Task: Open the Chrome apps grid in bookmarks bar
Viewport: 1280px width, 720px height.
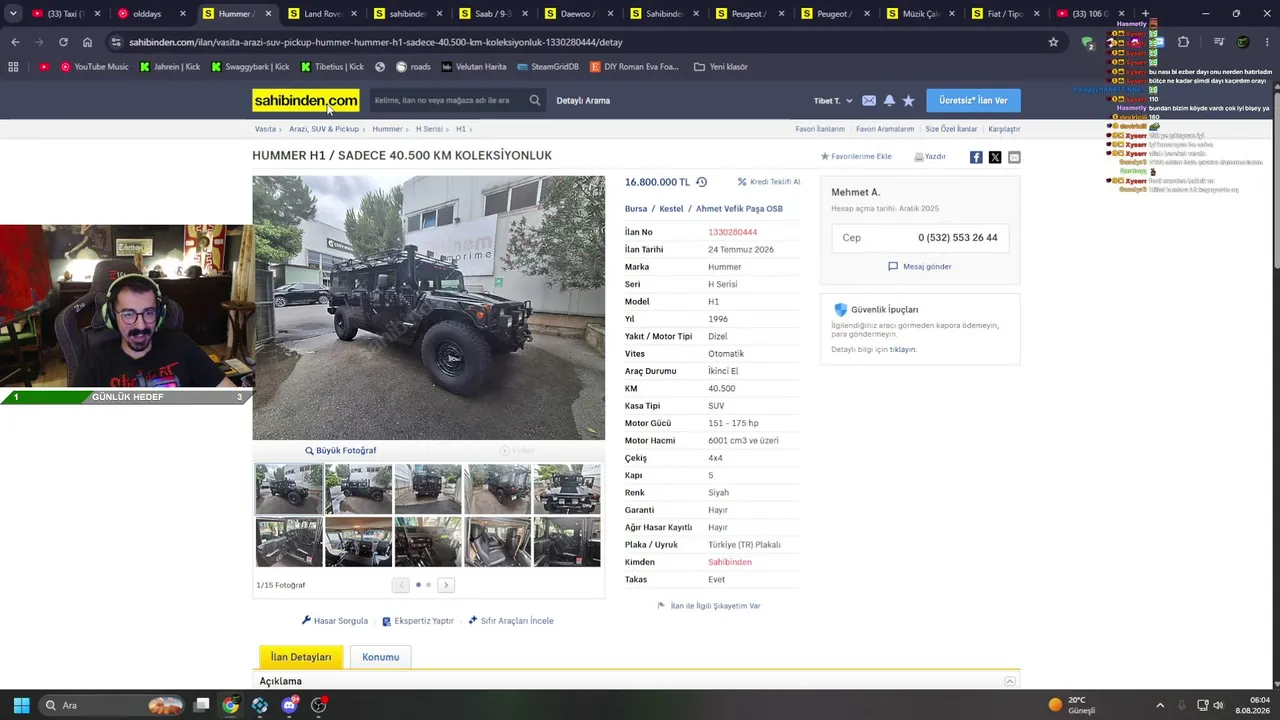Action: pyautogui.click(x=13, y=67)
